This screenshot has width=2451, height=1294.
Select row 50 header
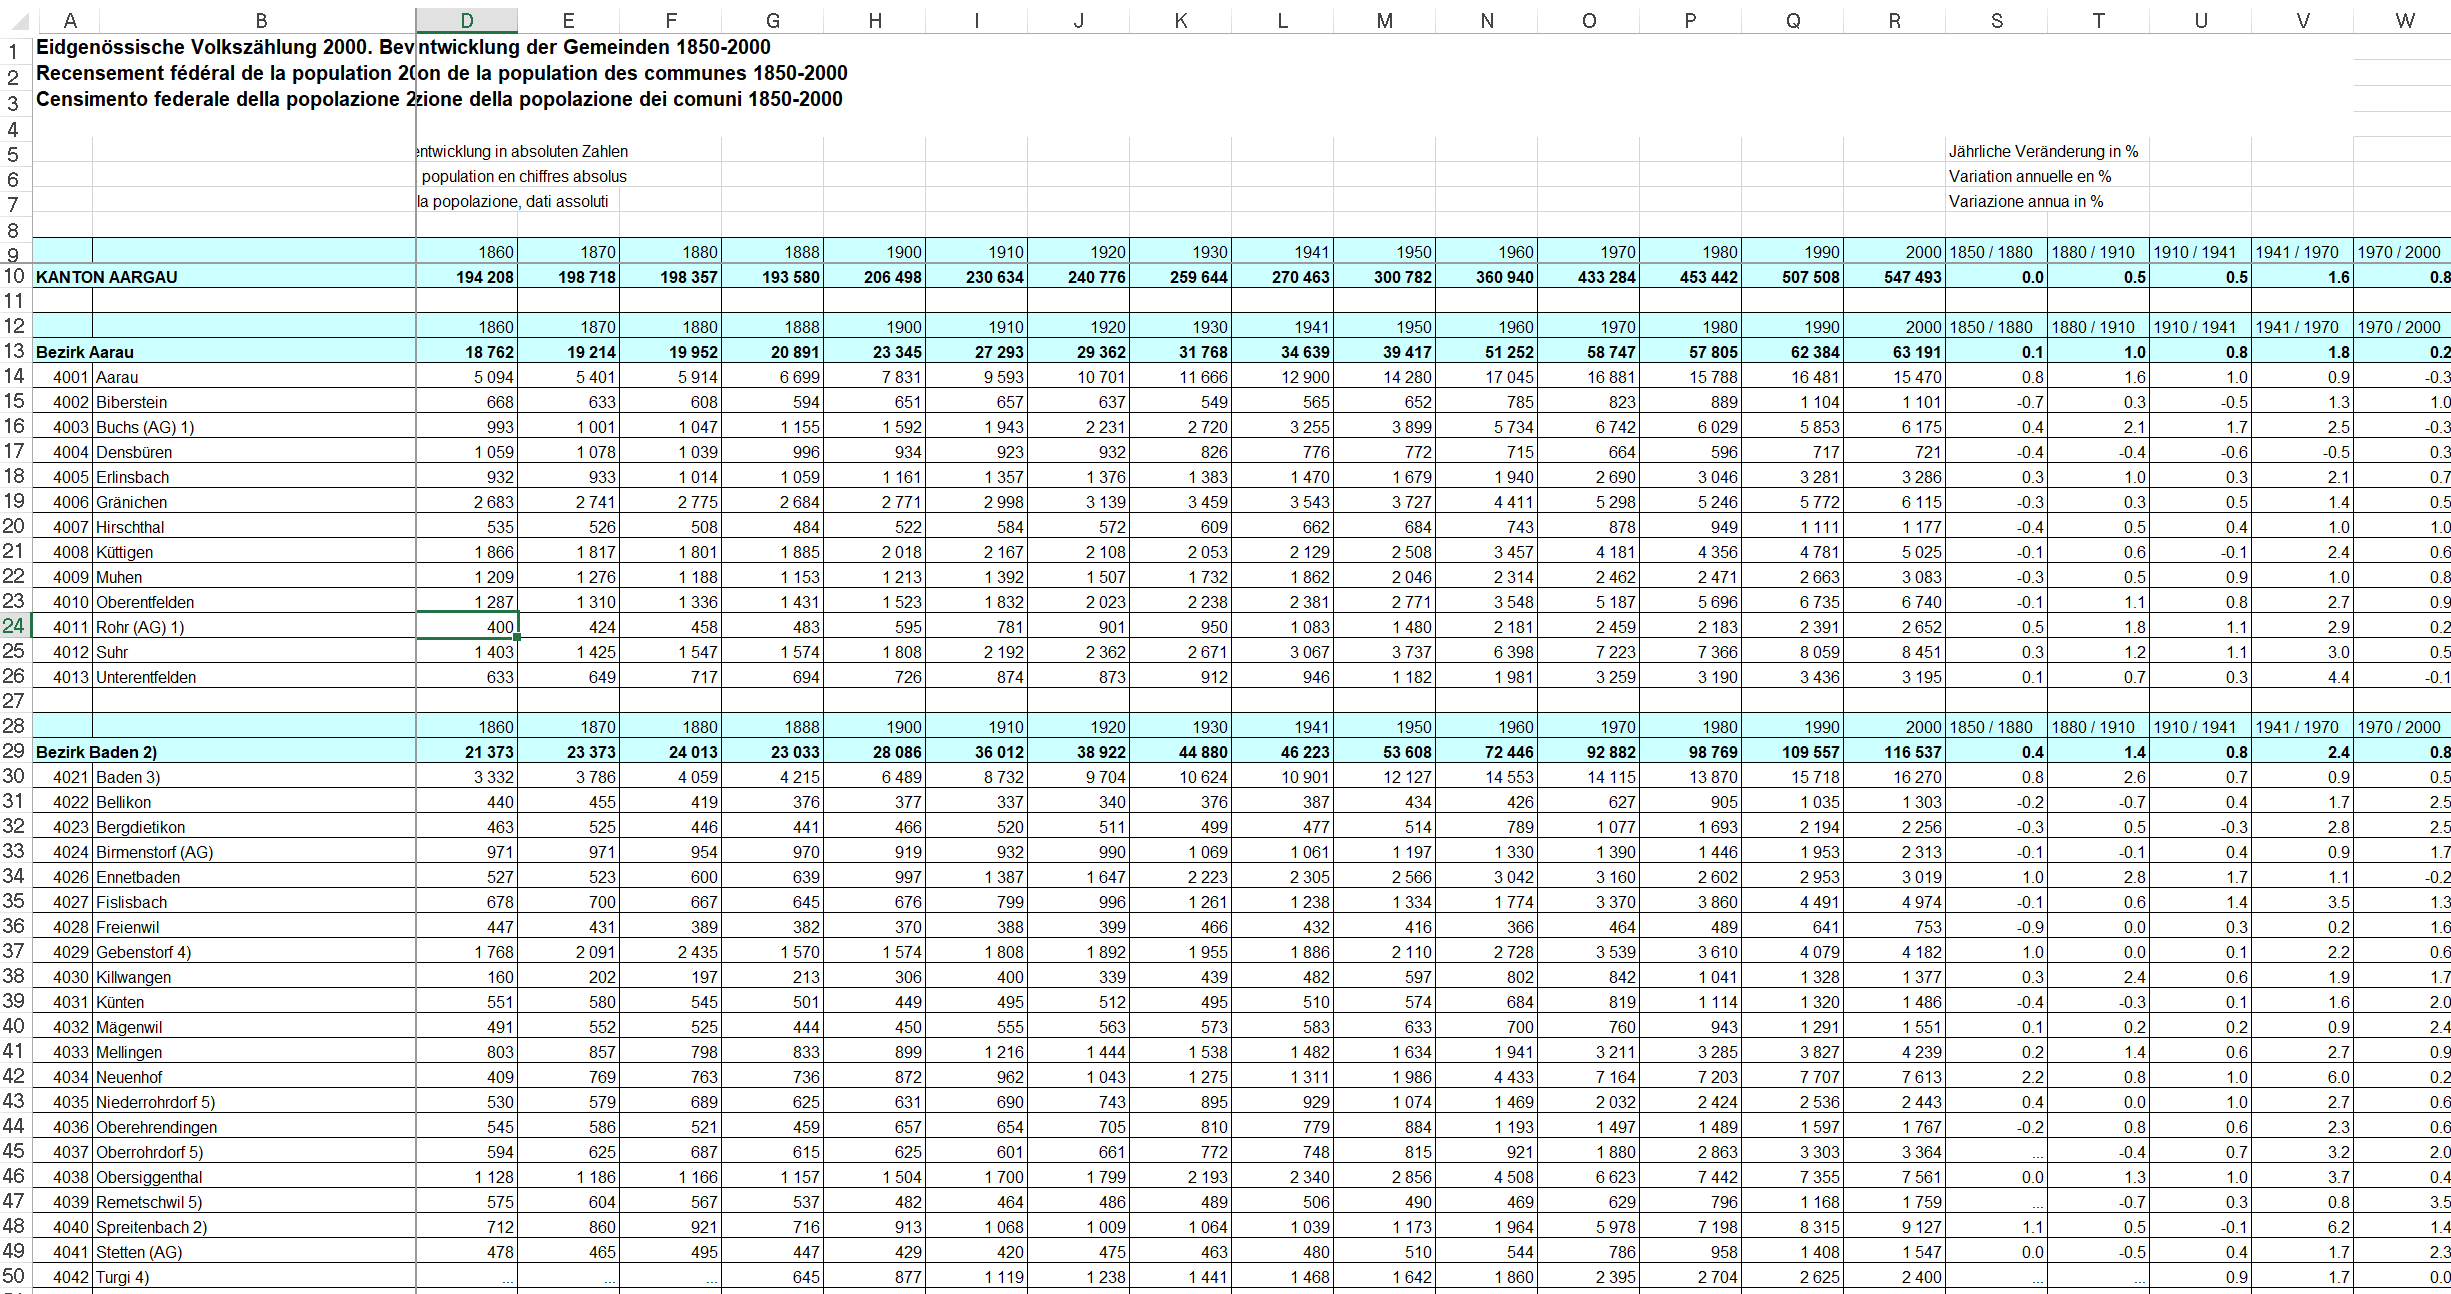tap(14, 1276)
